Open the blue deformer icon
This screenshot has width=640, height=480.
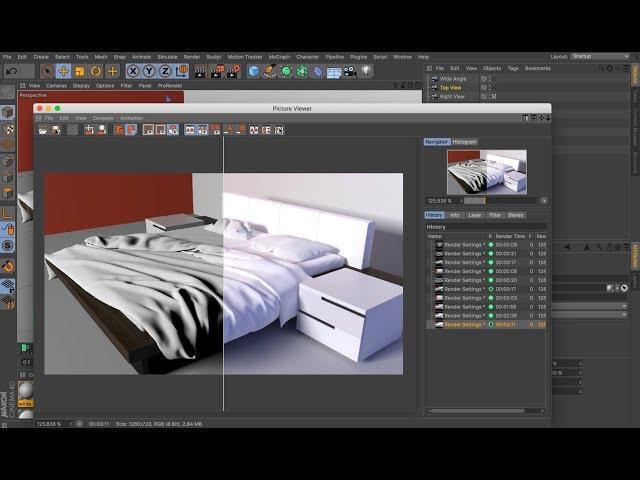[x=318, y=72]
